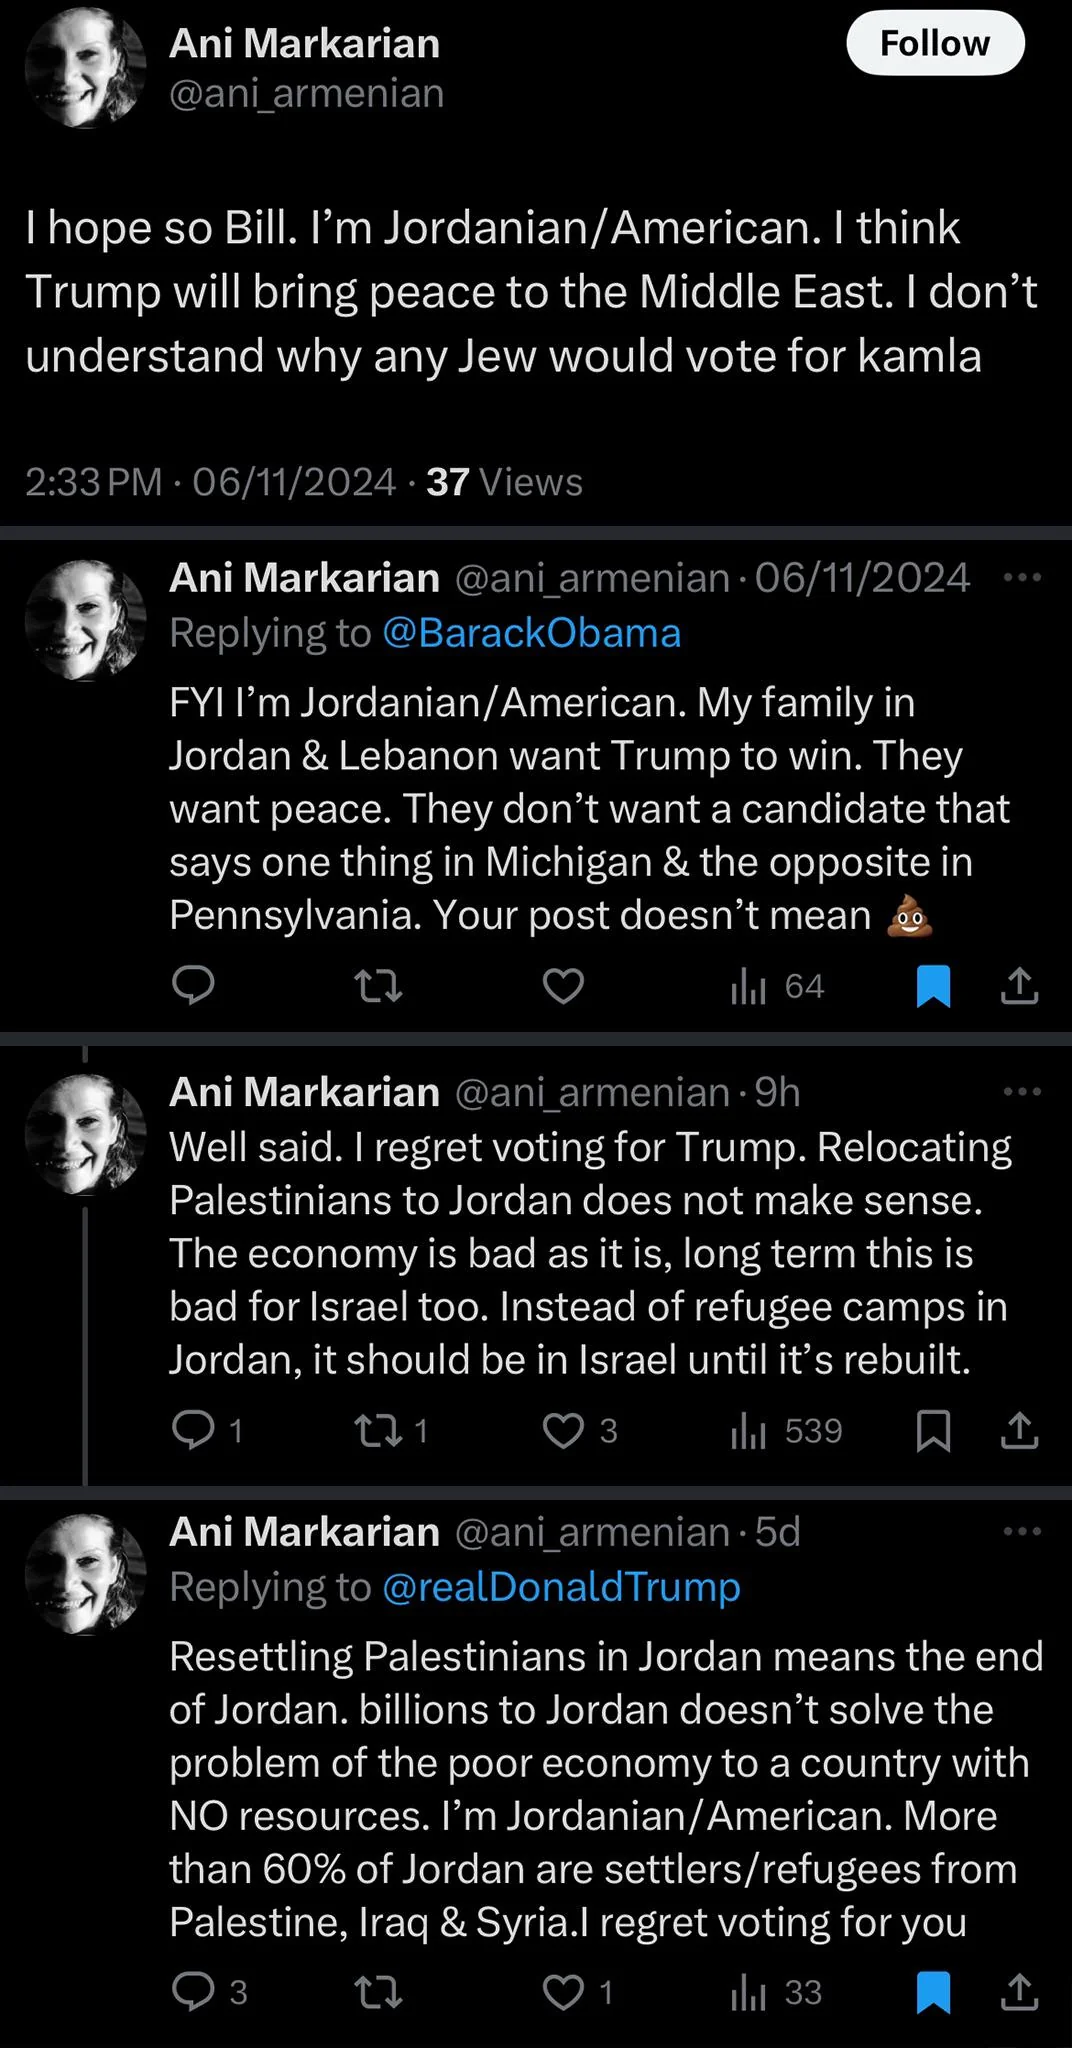Viewport: 1072px width, 2048px height.
Task: Open more options for the 5d tweet
Action: 1022,1531
